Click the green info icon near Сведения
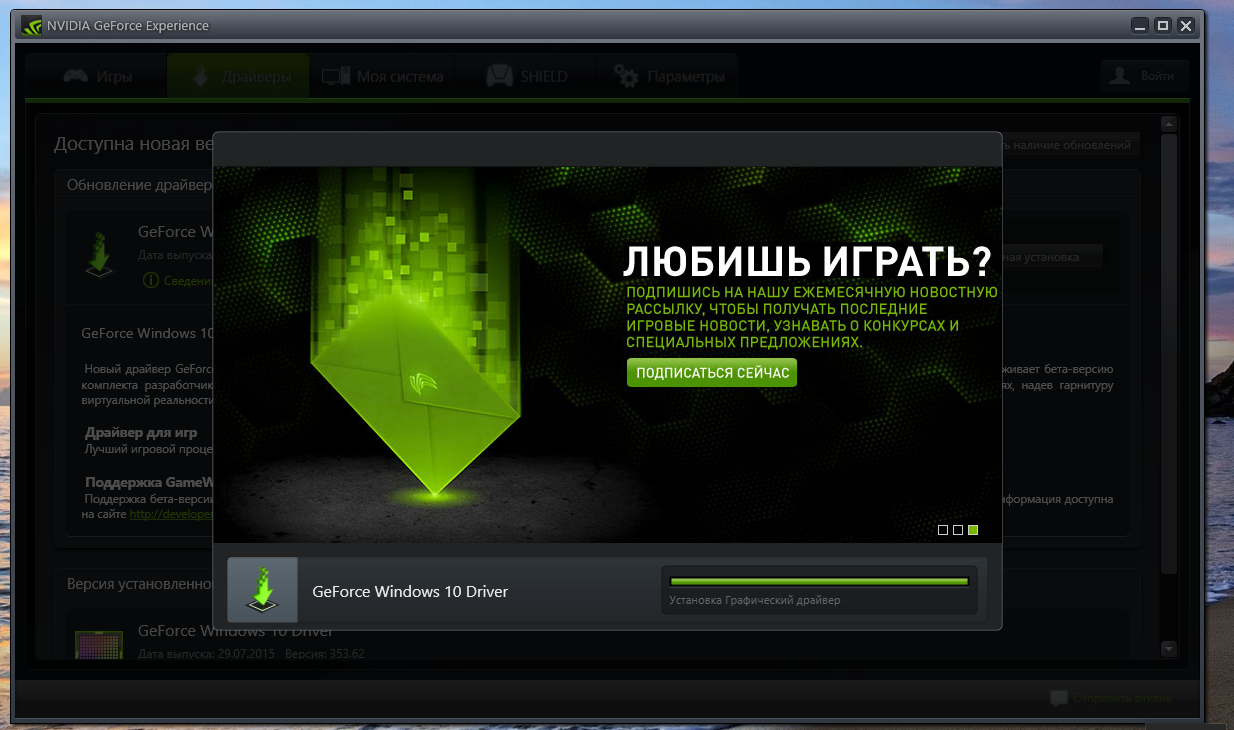The height and width of the screenshot is (730, 1234). pos(151,281)
